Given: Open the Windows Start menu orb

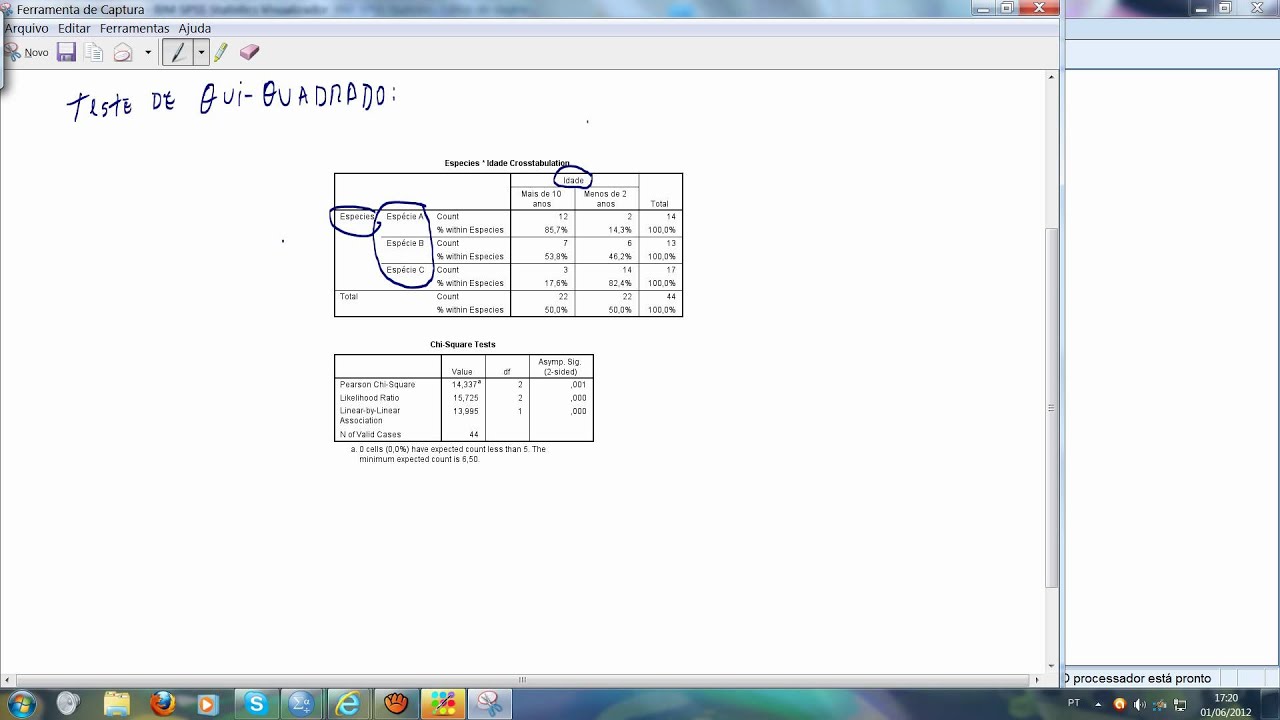Looking at the screenshot, I should 21,704.
